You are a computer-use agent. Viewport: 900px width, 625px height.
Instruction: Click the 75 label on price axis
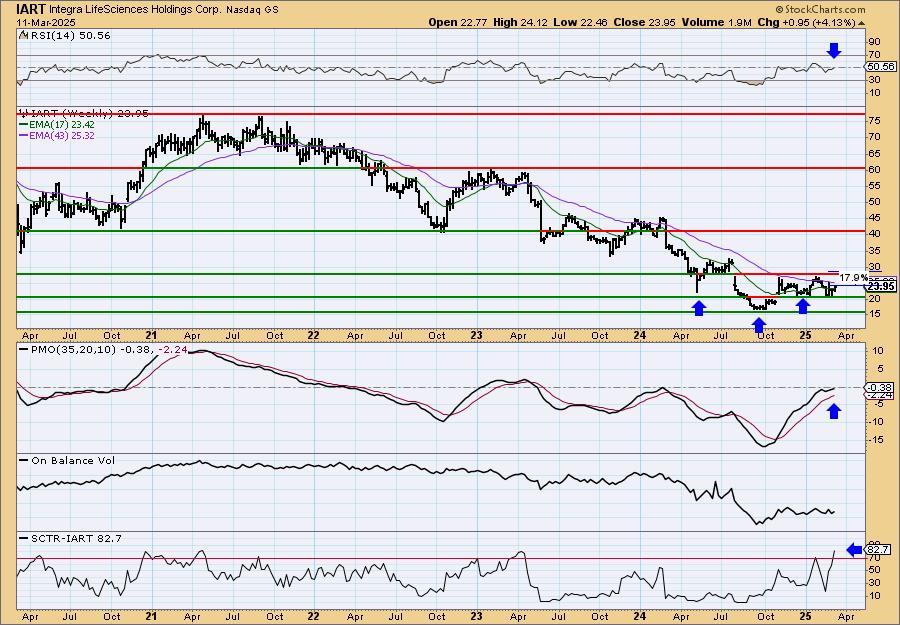(x=874, y=121)
